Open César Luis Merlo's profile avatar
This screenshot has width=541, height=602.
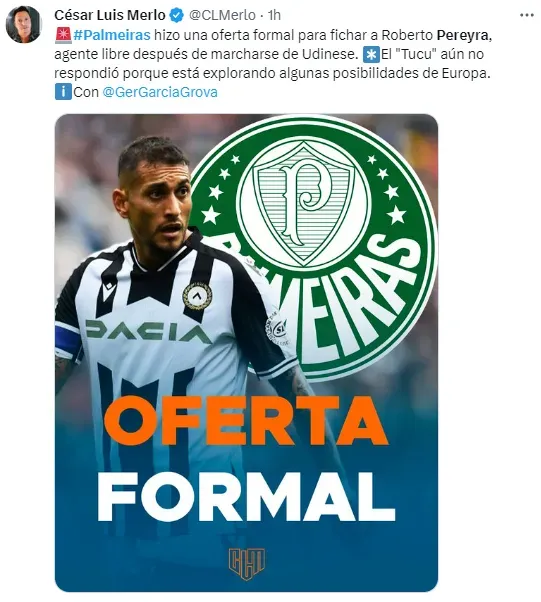click(23, 24)
